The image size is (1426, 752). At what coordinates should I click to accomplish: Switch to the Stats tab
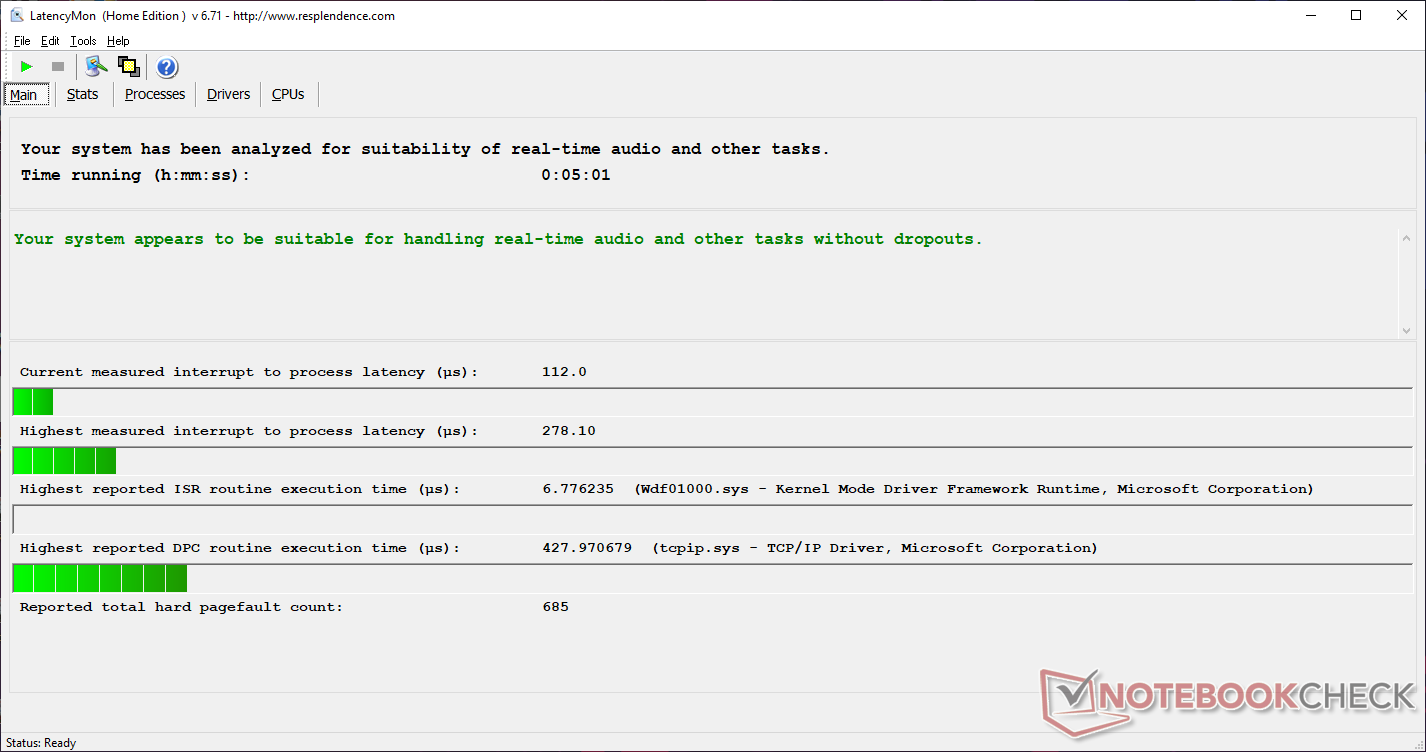click(83, 94)
